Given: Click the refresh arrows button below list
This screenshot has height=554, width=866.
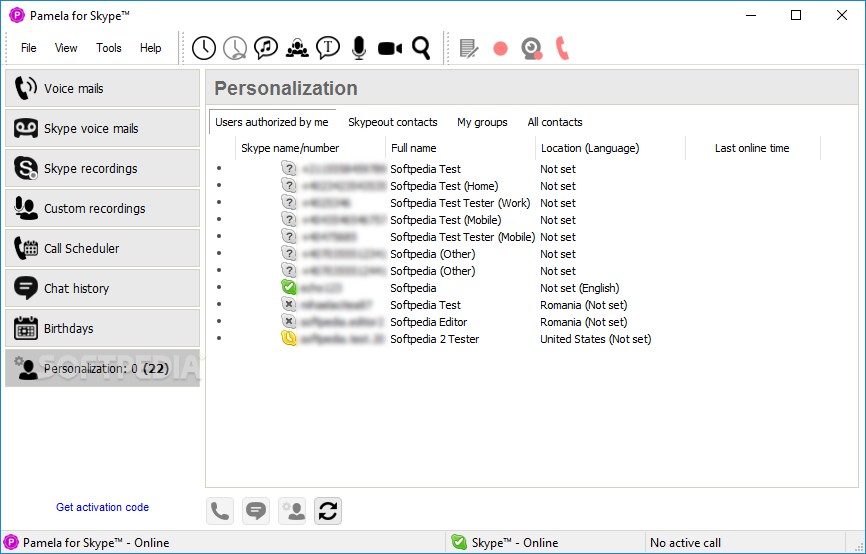Looking at the screenshot, I should pyautogui.click(x=328, y=511).
